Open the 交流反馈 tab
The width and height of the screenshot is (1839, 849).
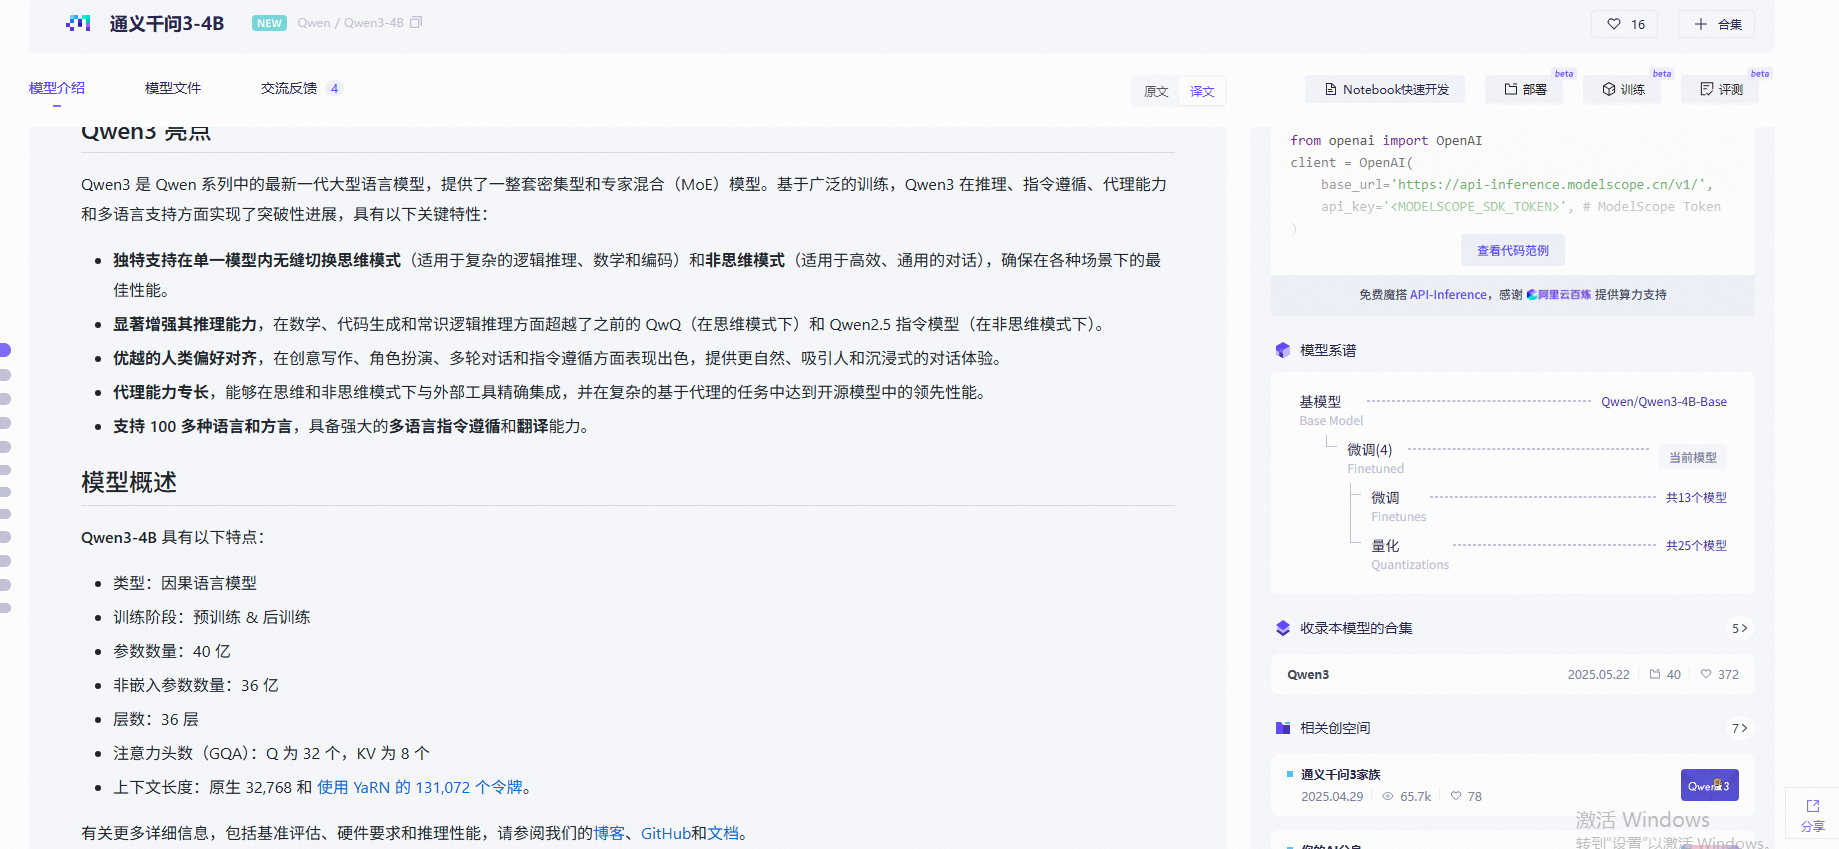(x=289, y=88)
